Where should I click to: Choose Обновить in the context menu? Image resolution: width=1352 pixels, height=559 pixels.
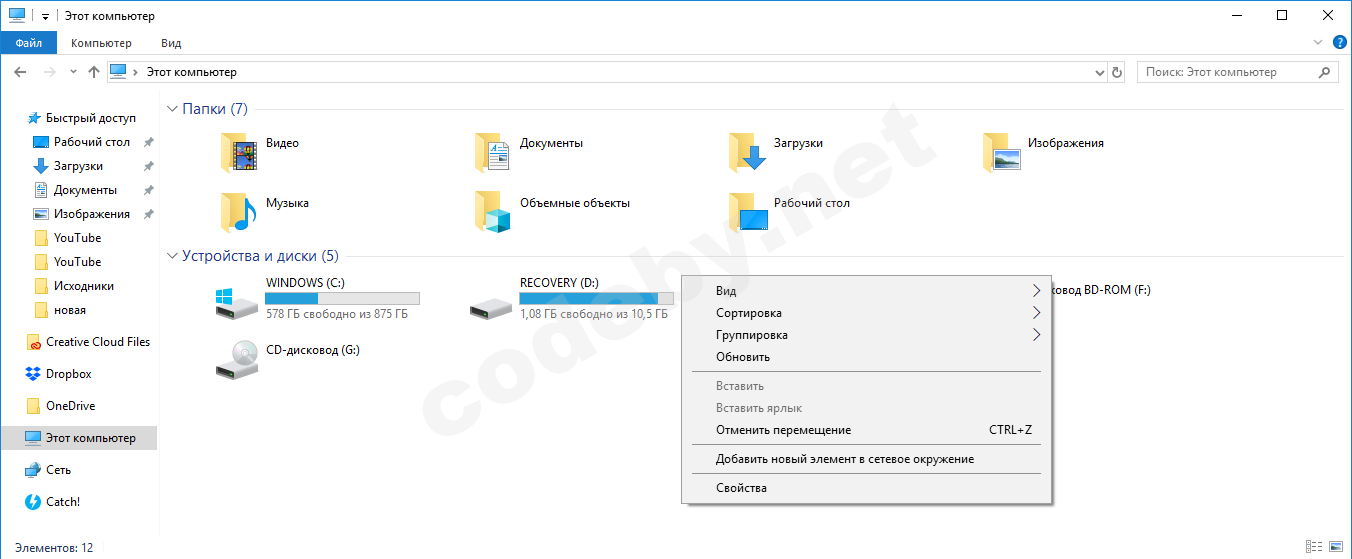click(x=866, y=357)
